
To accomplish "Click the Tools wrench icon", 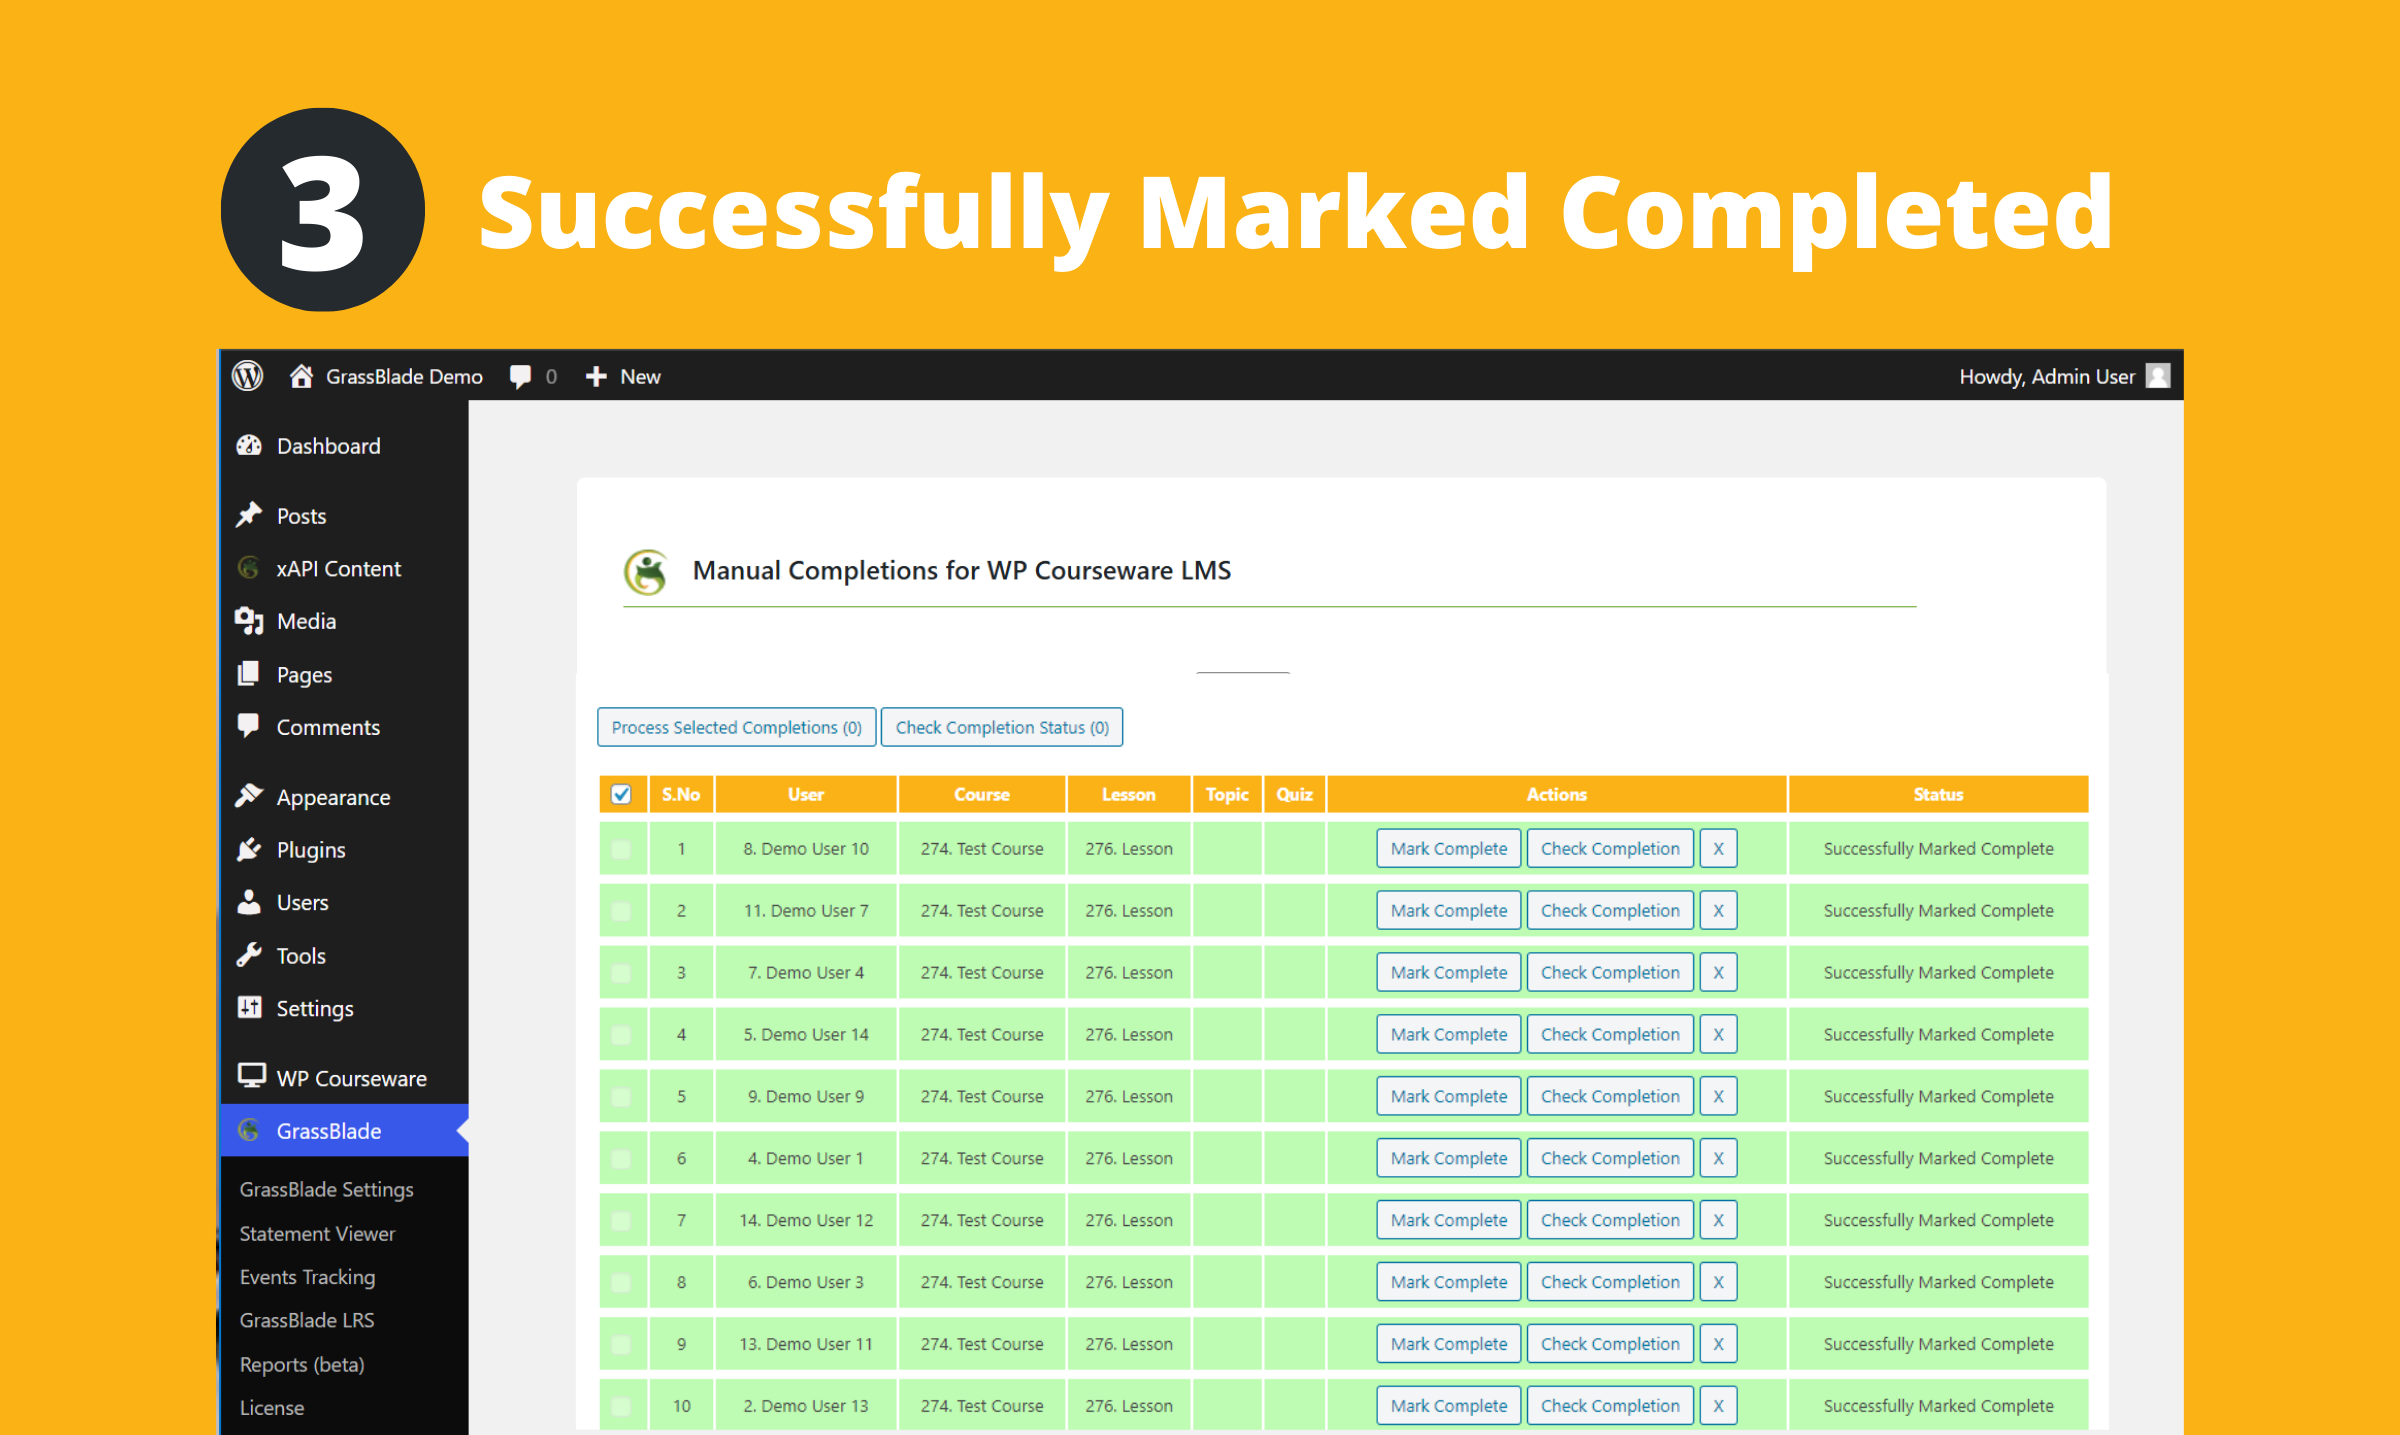I will 249,955.
